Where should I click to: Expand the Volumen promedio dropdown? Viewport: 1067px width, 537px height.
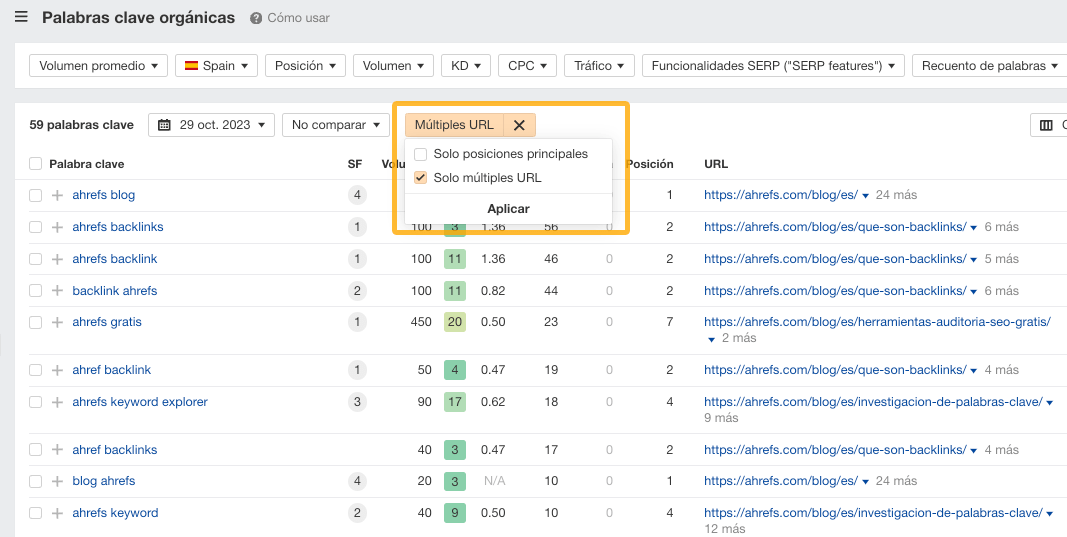point(99,66)
